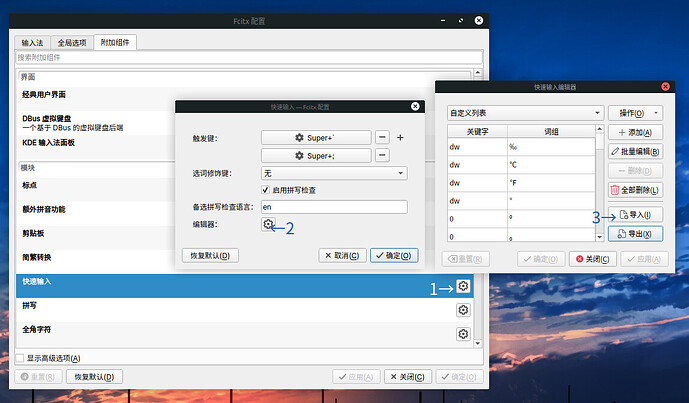The image size is (689, 403).
Task: Click 确定(O) in quick input dialog
Action: point(394,255)
